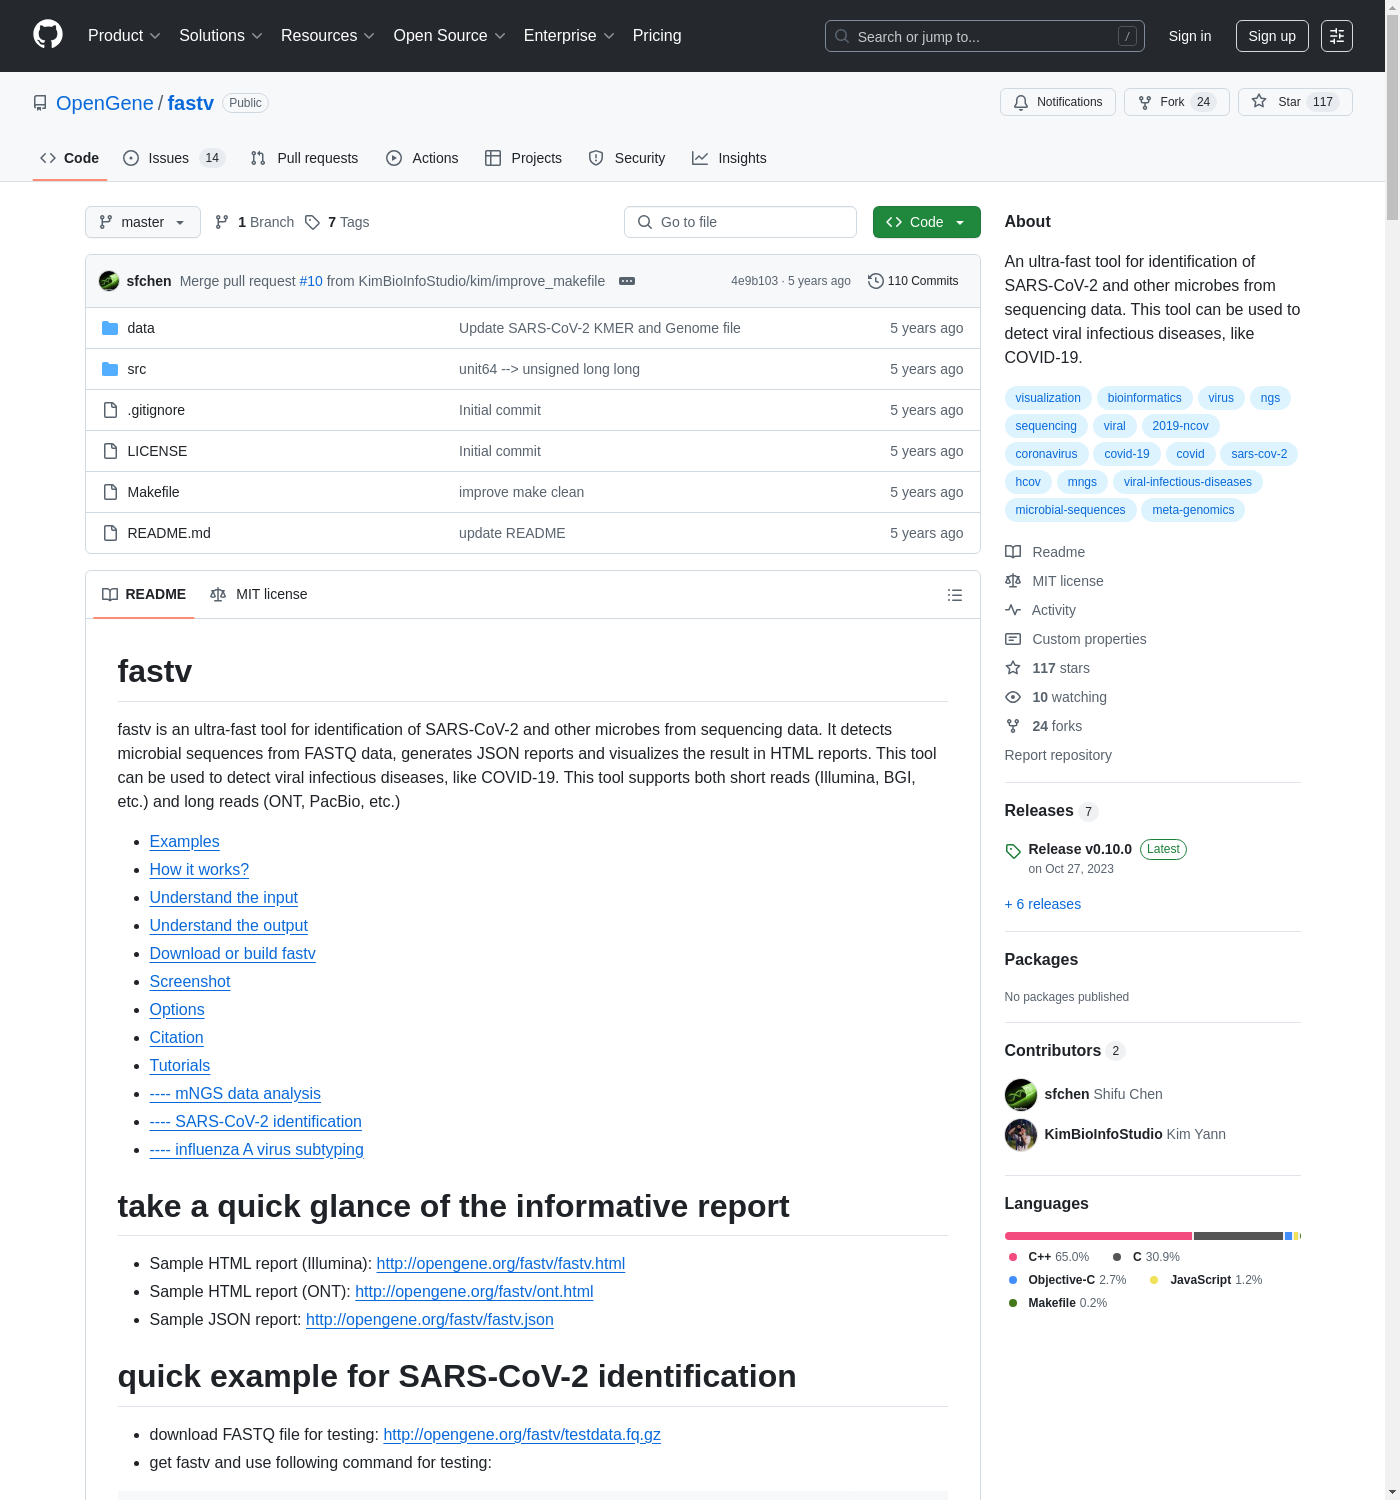
Task: Expand commit message ellipsis button
Action: point(627,281)
